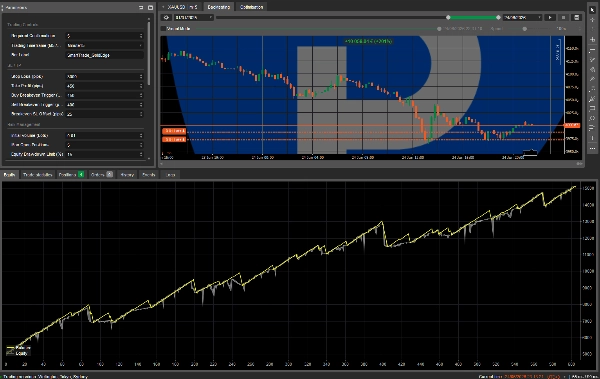This screenshot has height=379, width=600.
Task: Click the left handle of the backtest date range slider
Action: [448, 17]
